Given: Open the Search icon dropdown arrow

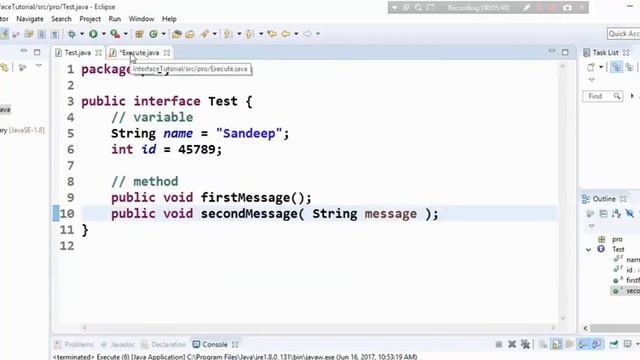Looking at the screenshot, I should click(x=215, y=34).
